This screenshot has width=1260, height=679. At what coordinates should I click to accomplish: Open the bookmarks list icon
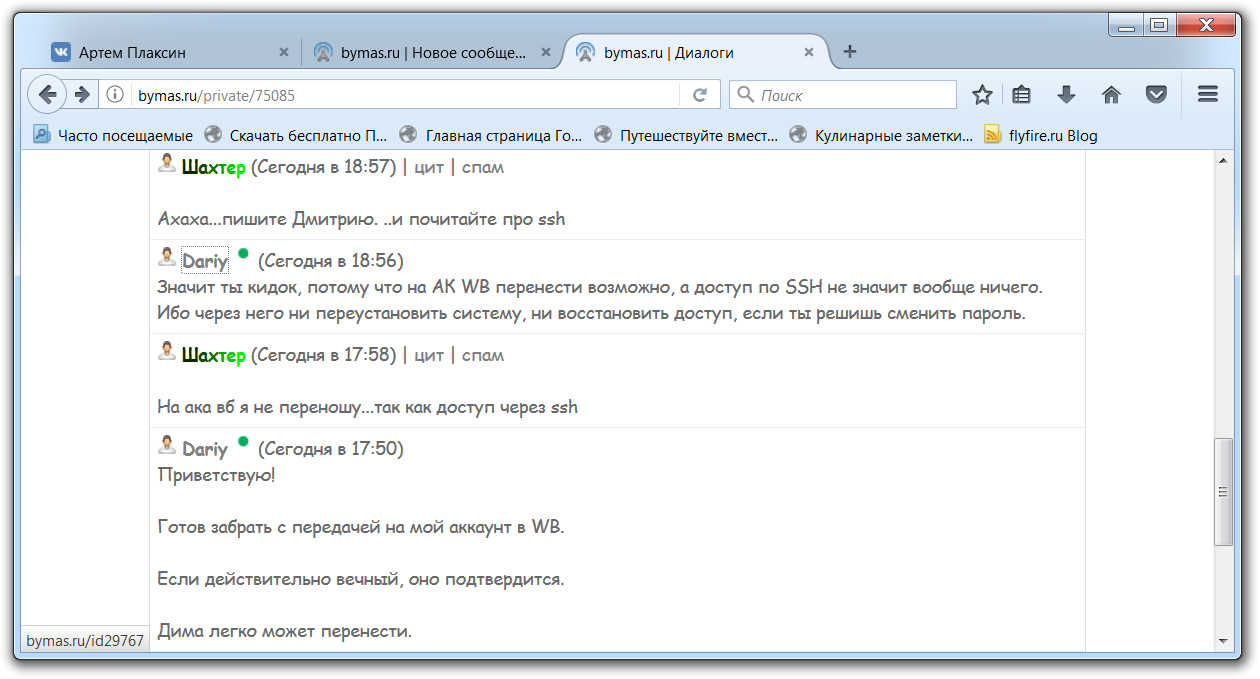pos(1021,95)
